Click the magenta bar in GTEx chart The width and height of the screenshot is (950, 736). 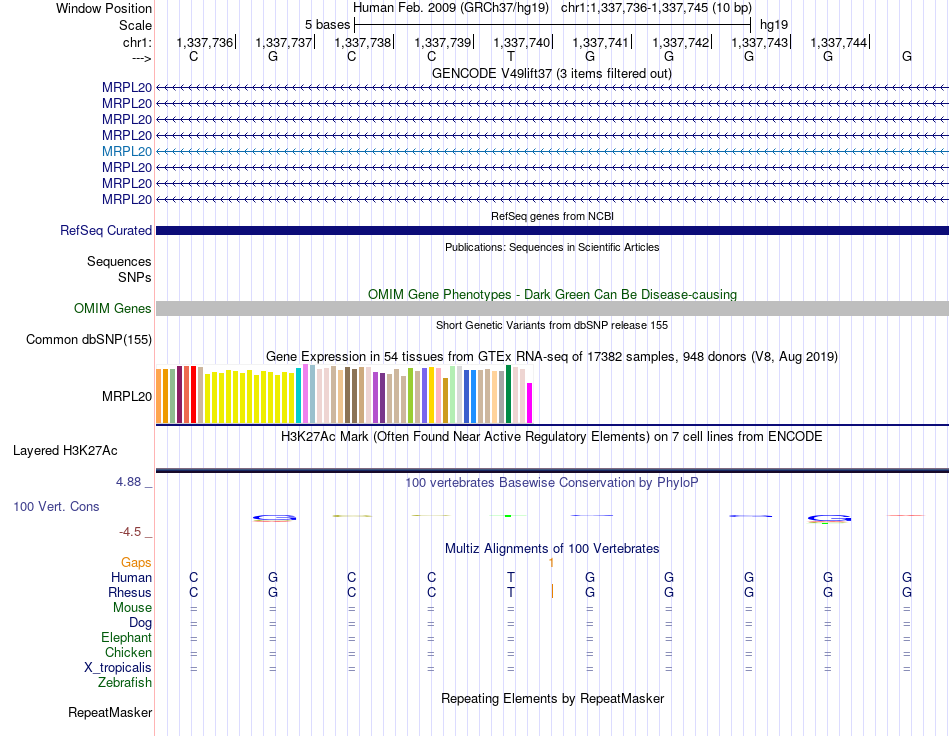tap(530, 403)
